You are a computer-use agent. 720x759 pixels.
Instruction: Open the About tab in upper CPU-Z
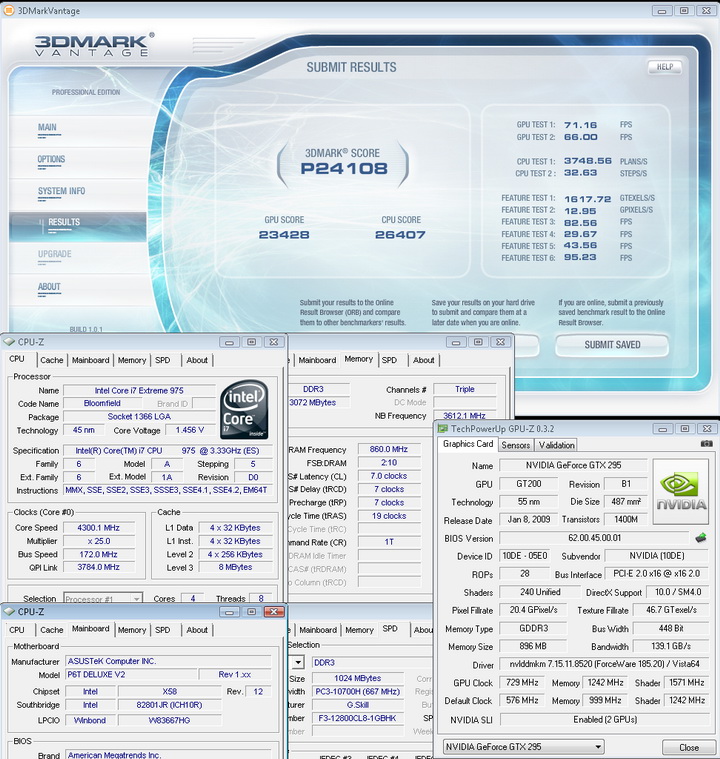coord(197,360)
